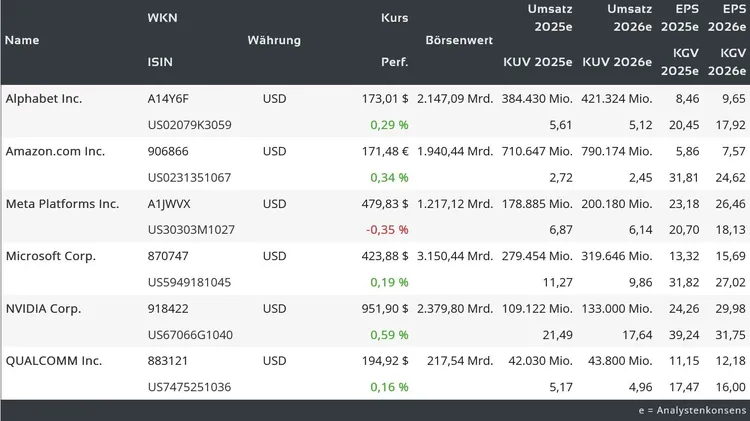The image size is (750, 421).
Task: Click the KGV 2025e header
Action: coord(680,62)
